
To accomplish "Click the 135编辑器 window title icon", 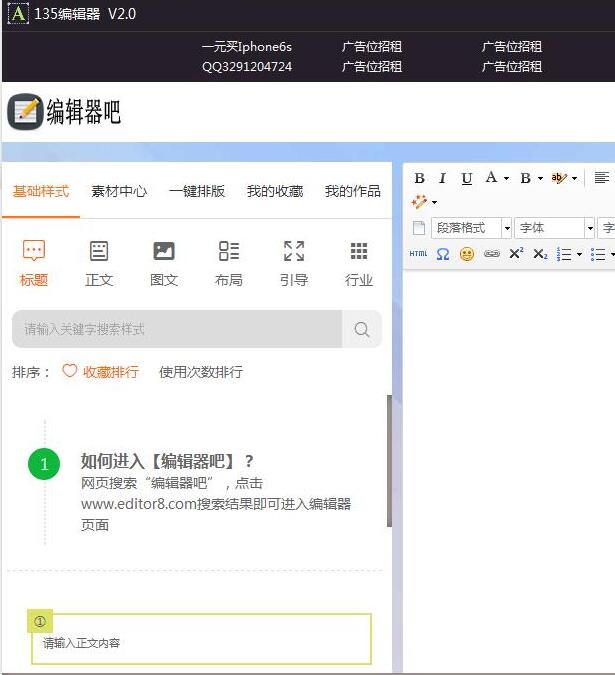I will tap(18, 14).
